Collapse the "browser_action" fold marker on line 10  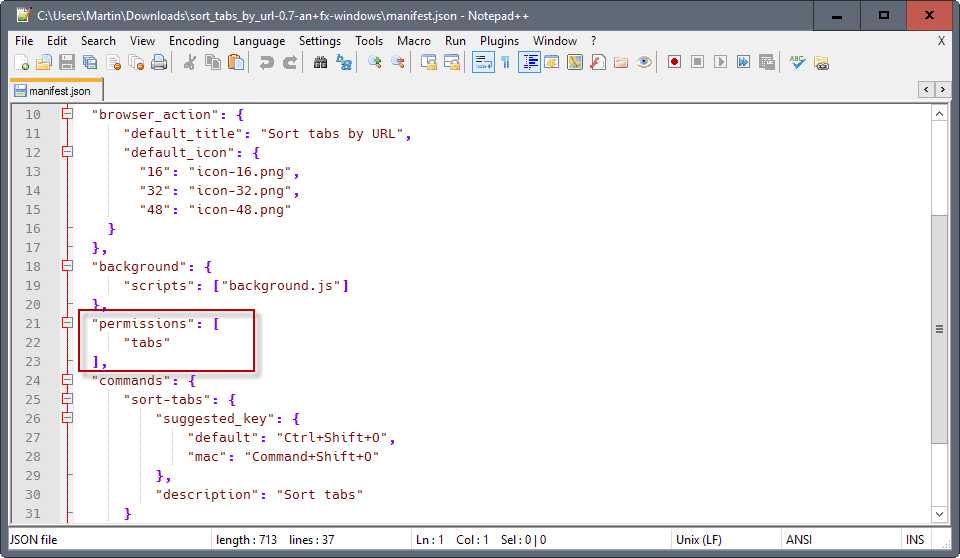[x=67, y=114]
